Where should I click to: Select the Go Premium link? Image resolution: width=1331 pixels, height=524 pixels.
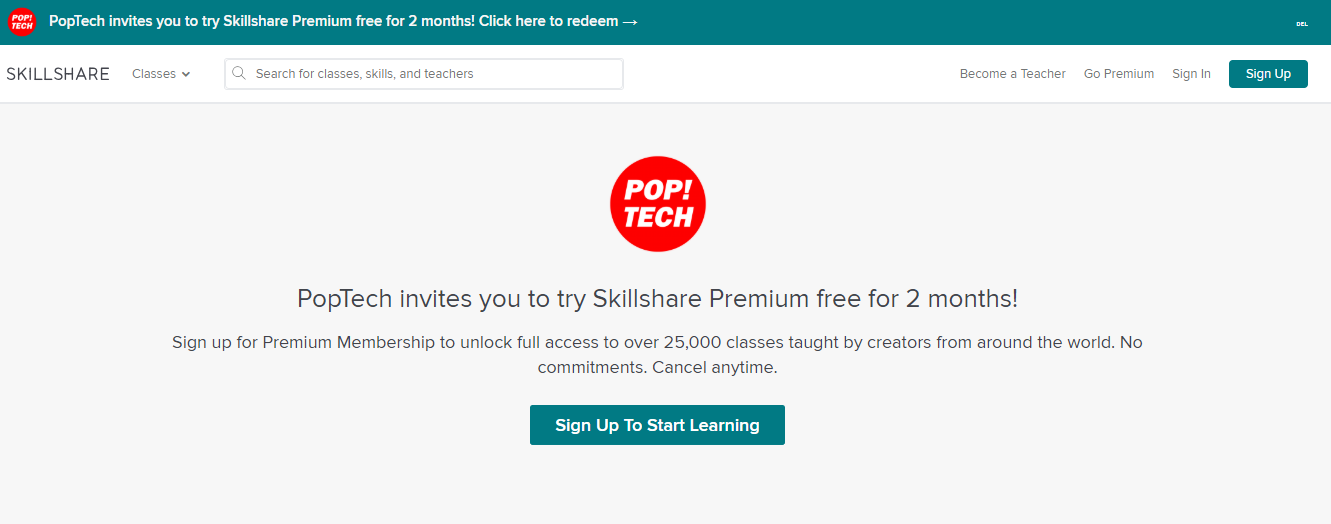tap(1118, 74)
